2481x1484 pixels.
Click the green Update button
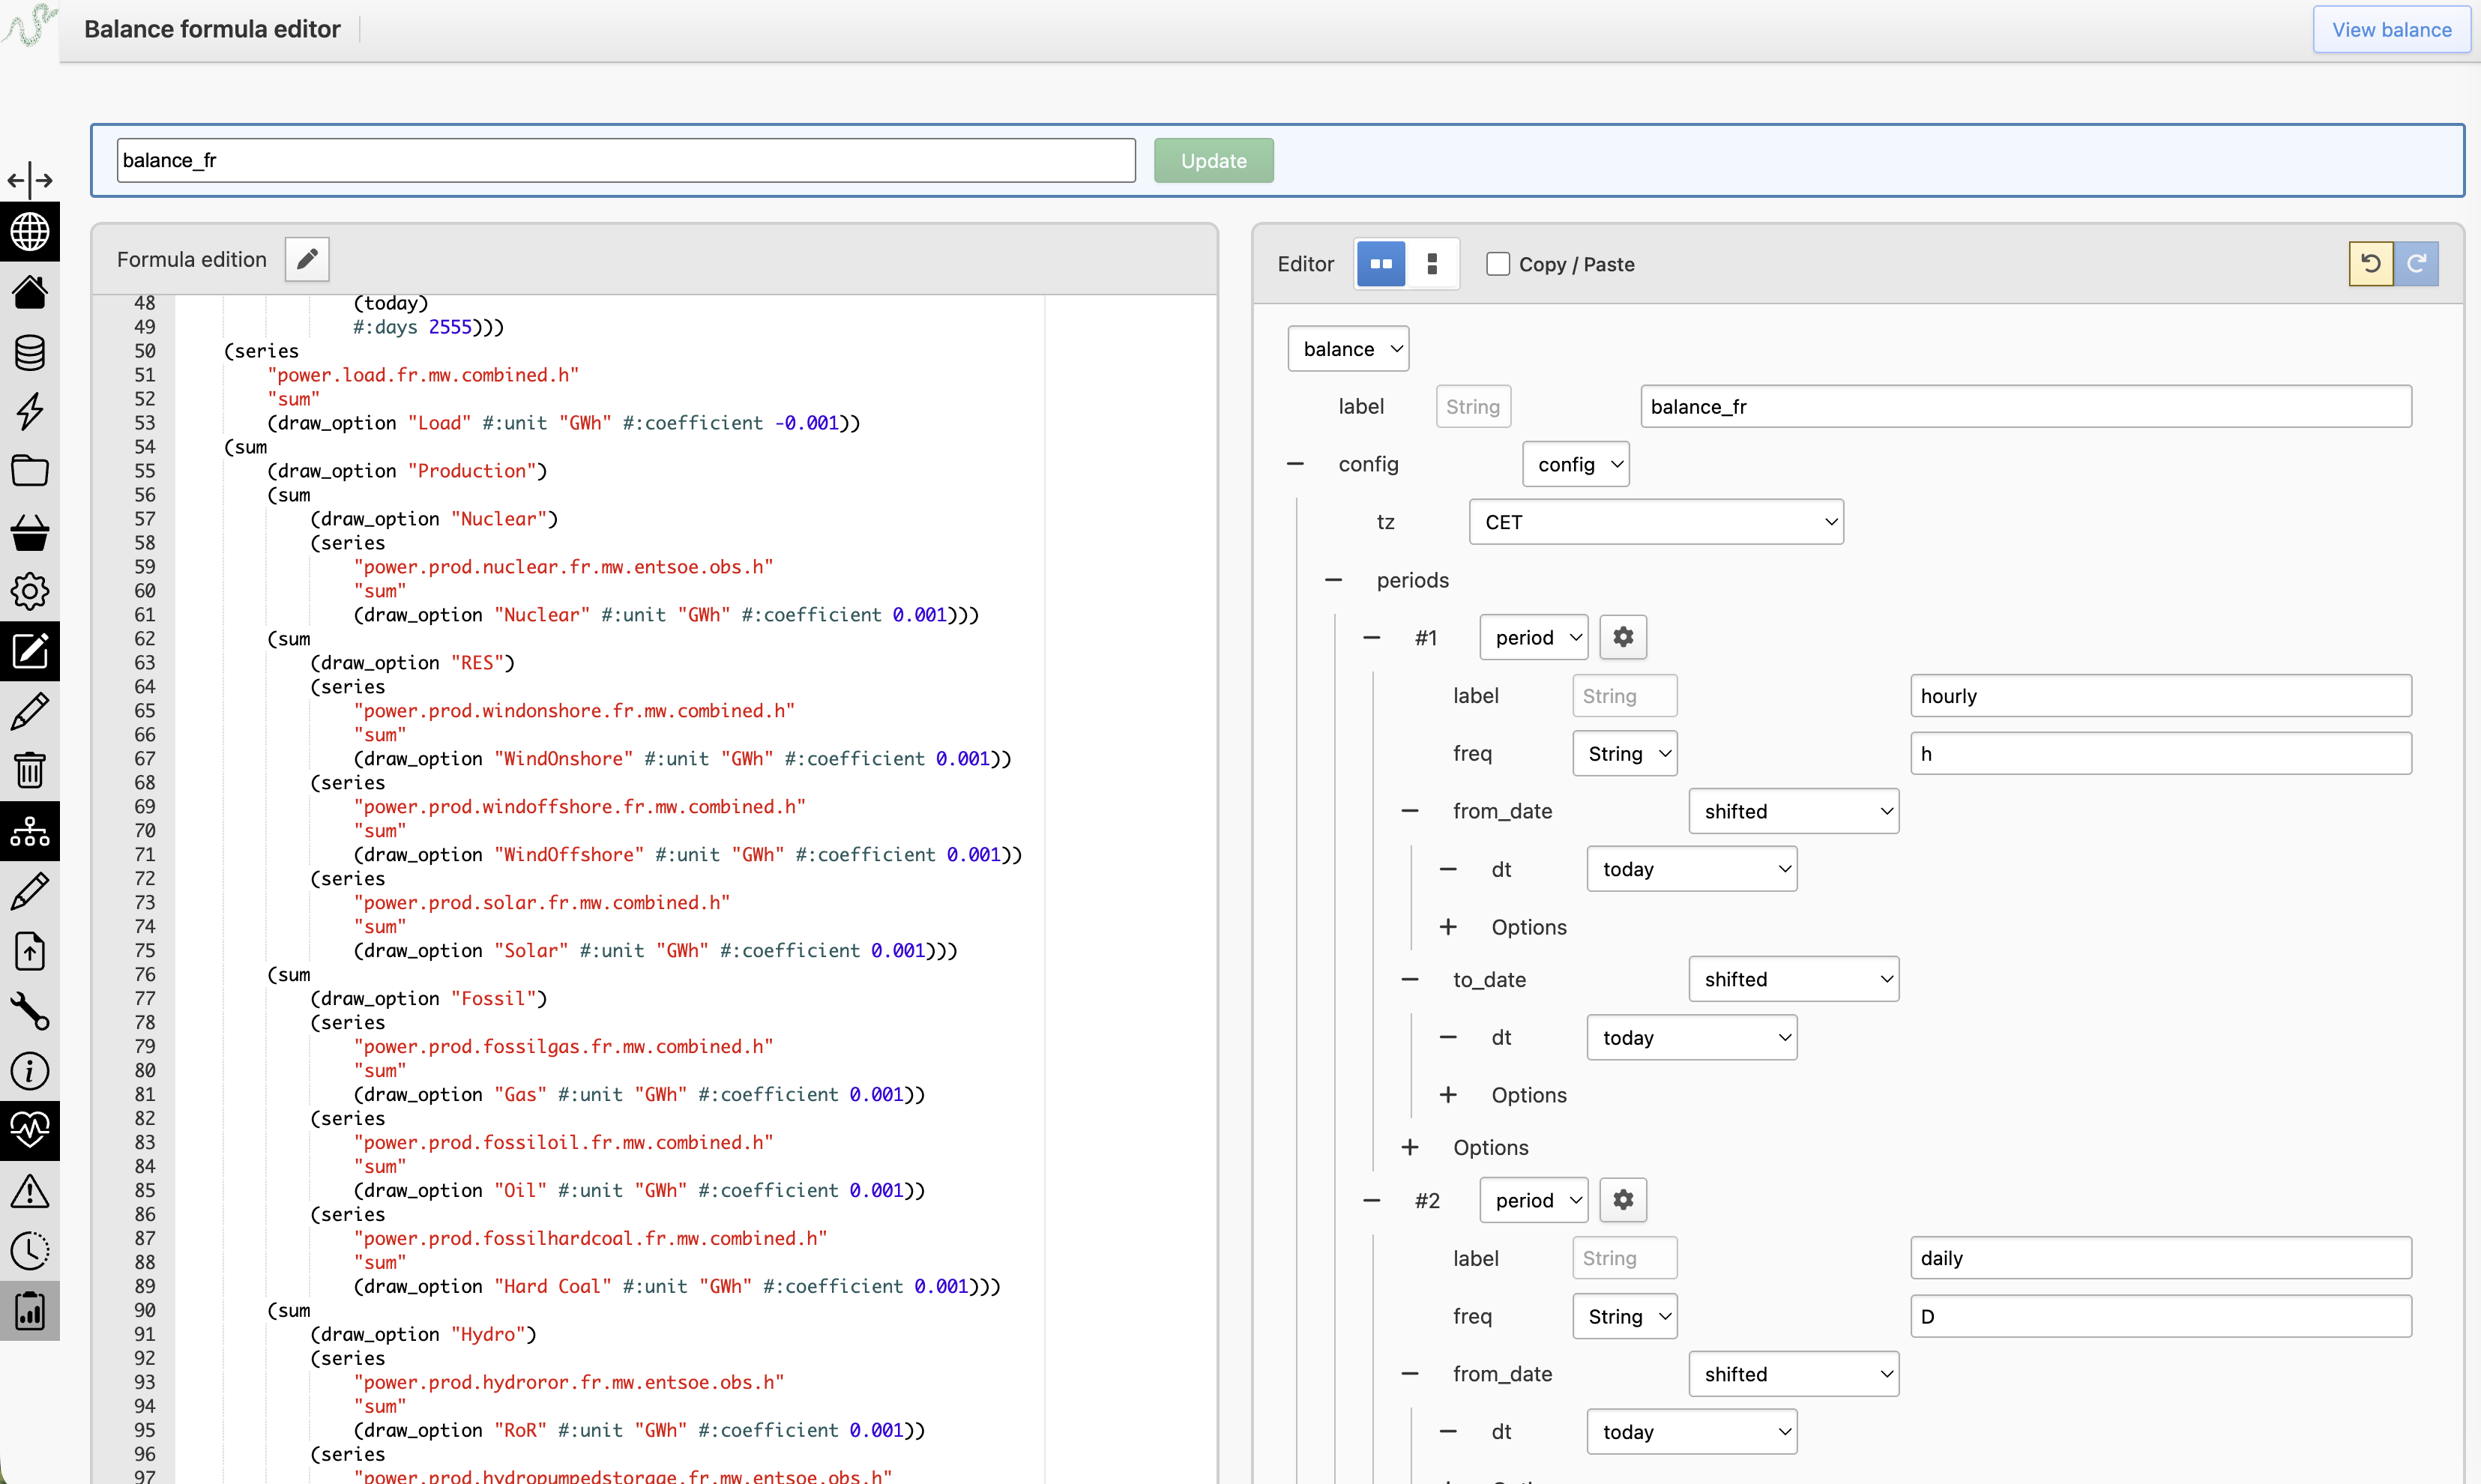pos(1213,160)
